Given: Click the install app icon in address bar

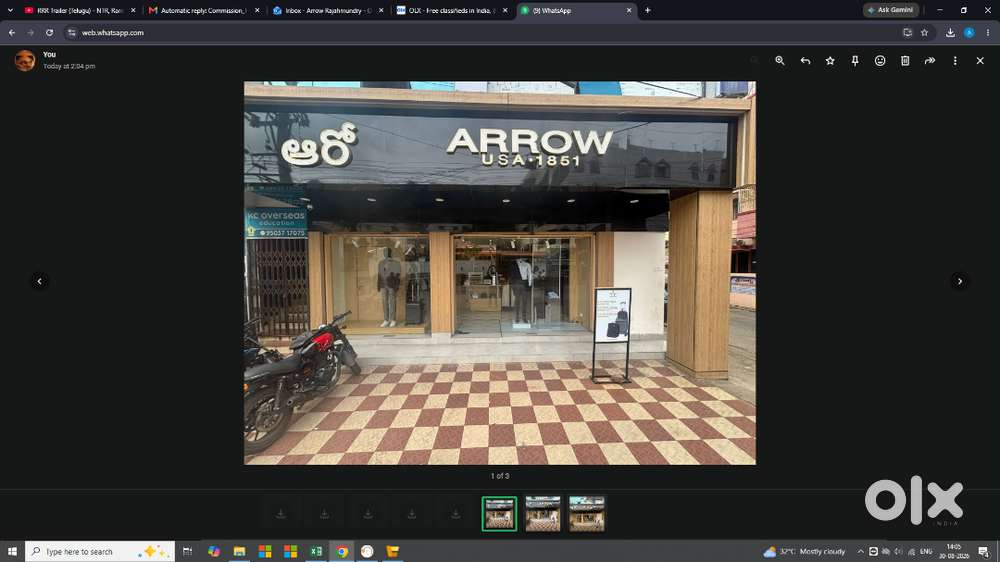Looking at the screenshot, I should (x=907, y=33).
